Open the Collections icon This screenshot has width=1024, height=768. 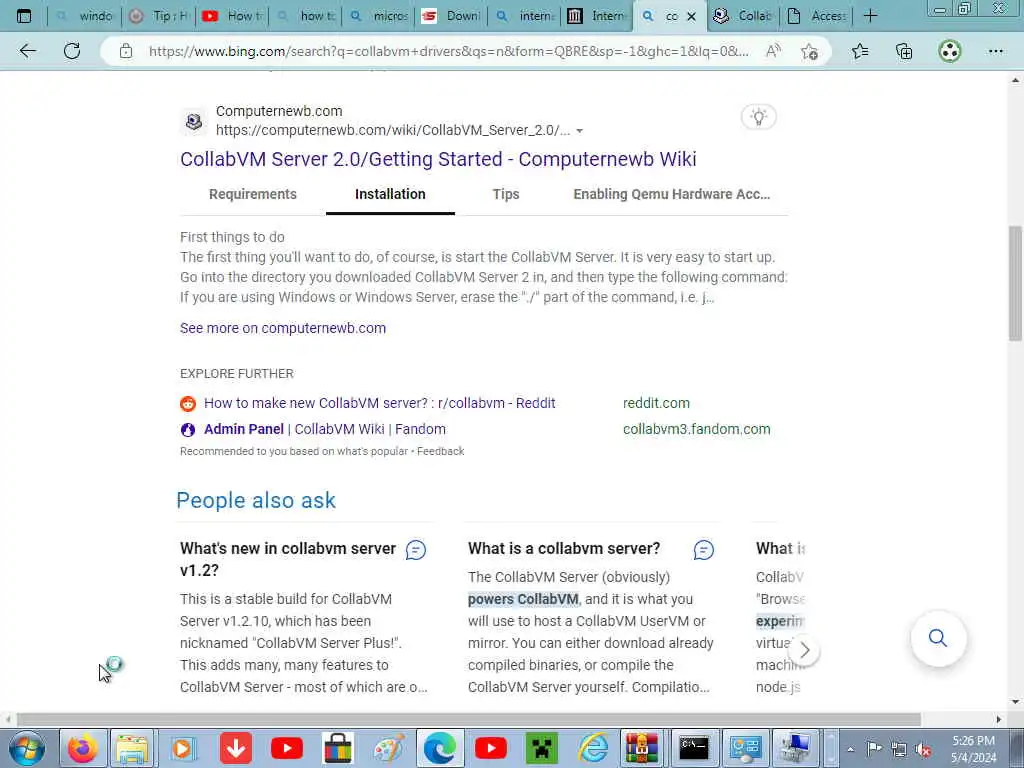(904, 51)
